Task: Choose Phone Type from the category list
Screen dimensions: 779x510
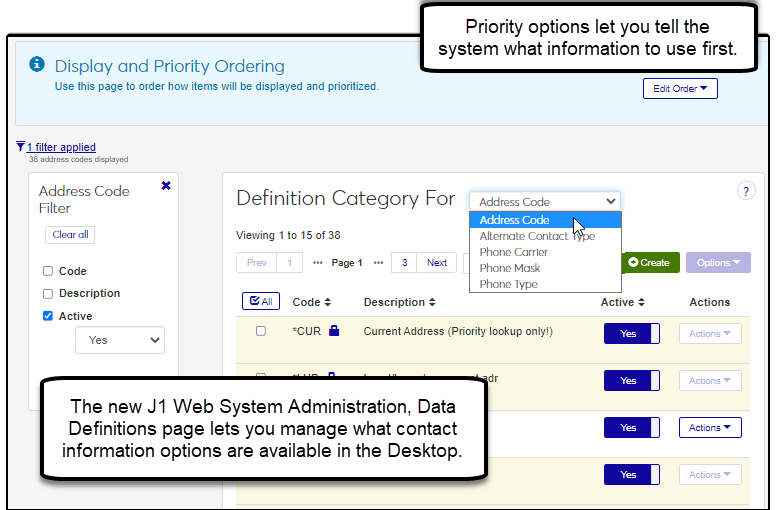Action: [x=508, y=284]
